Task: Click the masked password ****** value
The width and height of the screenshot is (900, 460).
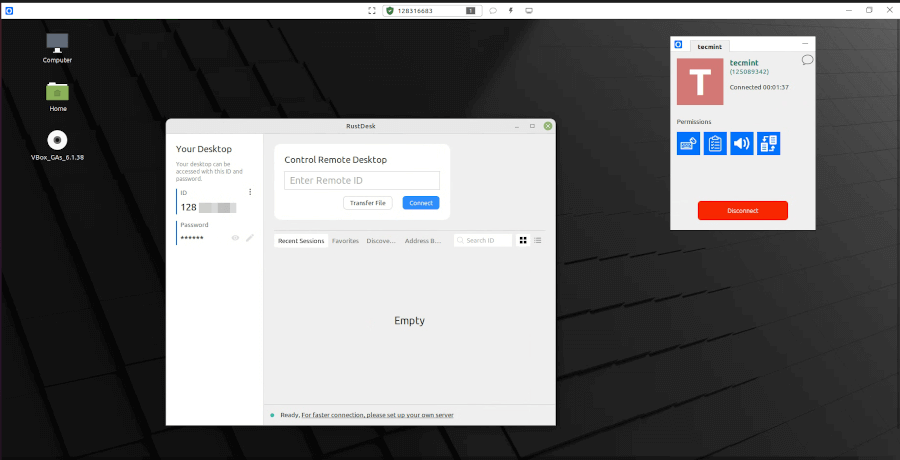Action: click(192, 238)
